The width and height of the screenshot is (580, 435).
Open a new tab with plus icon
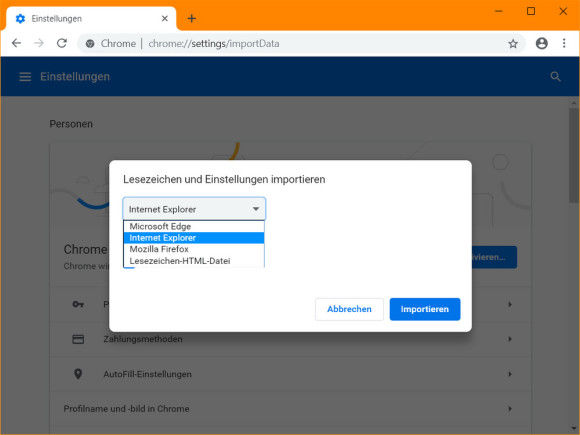[x=192, y=18]
